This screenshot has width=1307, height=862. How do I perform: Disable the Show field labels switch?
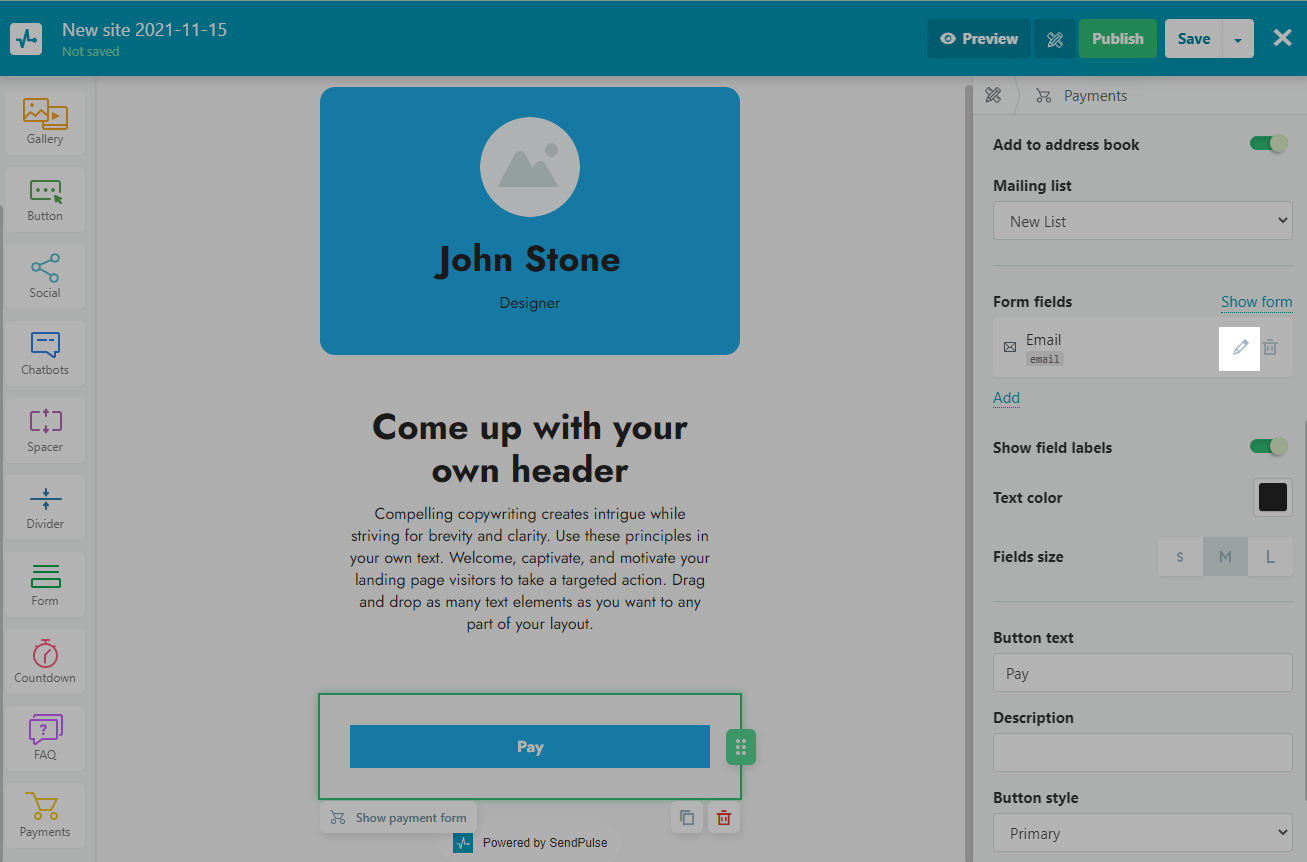coord(1269,447)
